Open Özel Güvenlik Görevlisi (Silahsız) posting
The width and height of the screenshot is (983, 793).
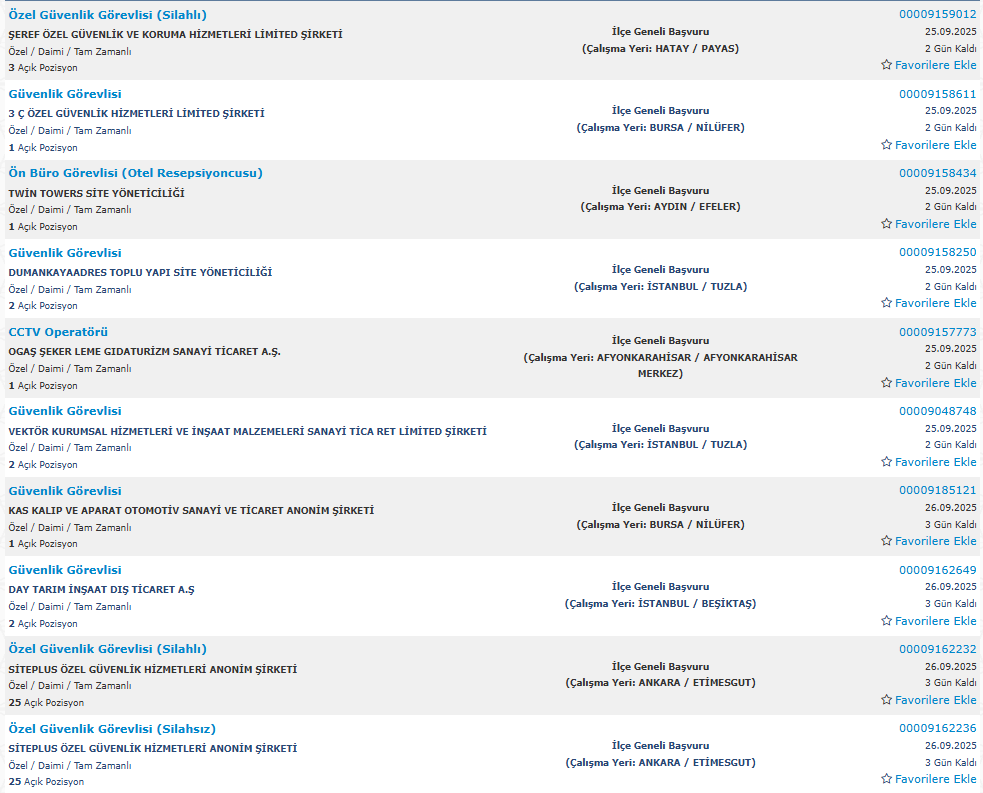(112, 729)
